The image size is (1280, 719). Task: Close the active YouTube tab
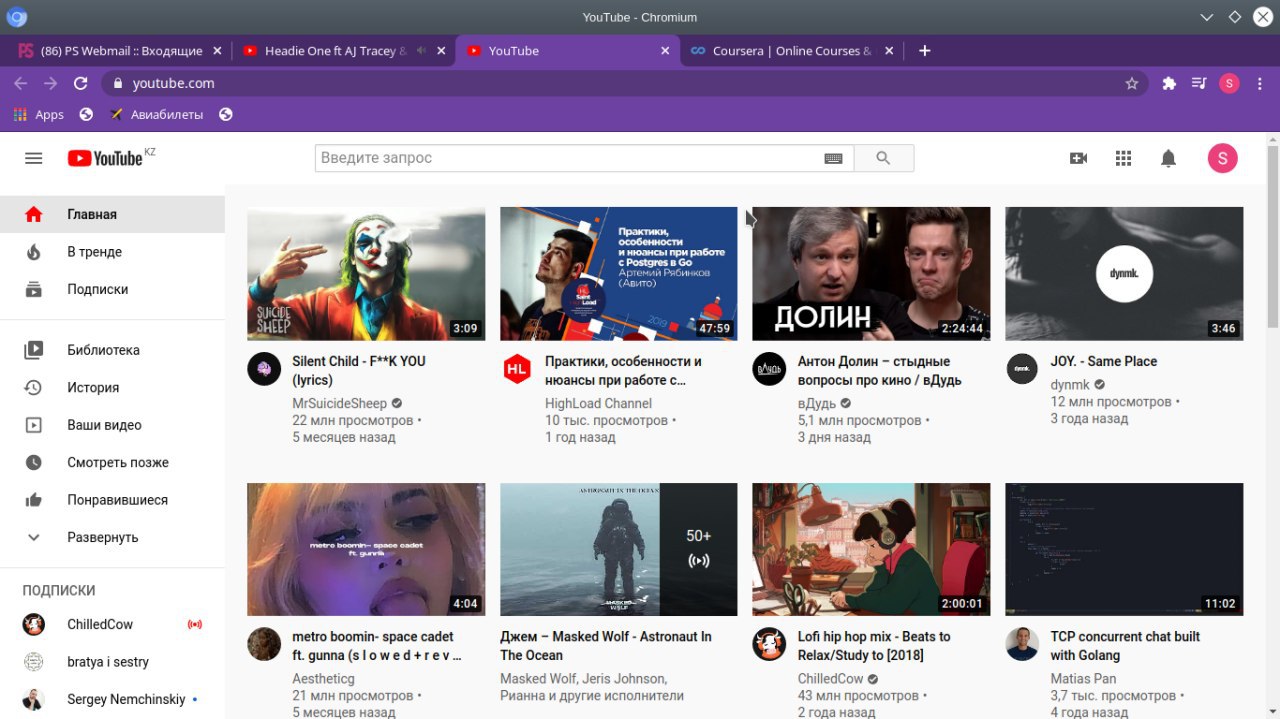pos(665,51)
